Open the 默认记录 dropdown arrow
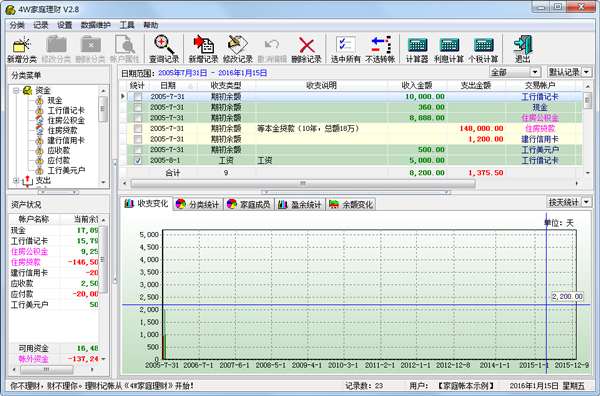Image resolution: width=600 pixels, height=396 pixels. [587, 72]
